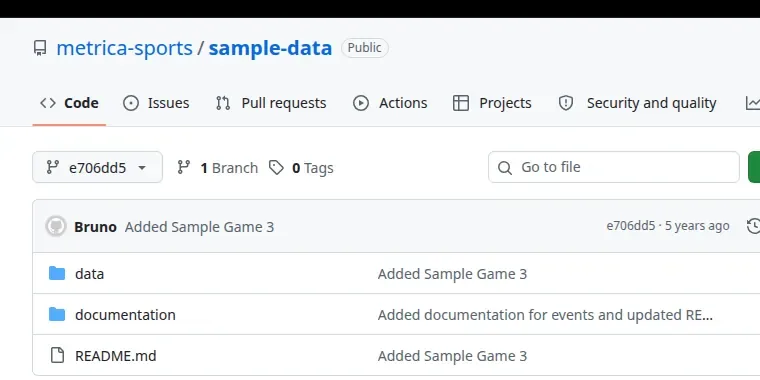Open the documentation folder
The image size is (760, 380).
coord(125,315)
